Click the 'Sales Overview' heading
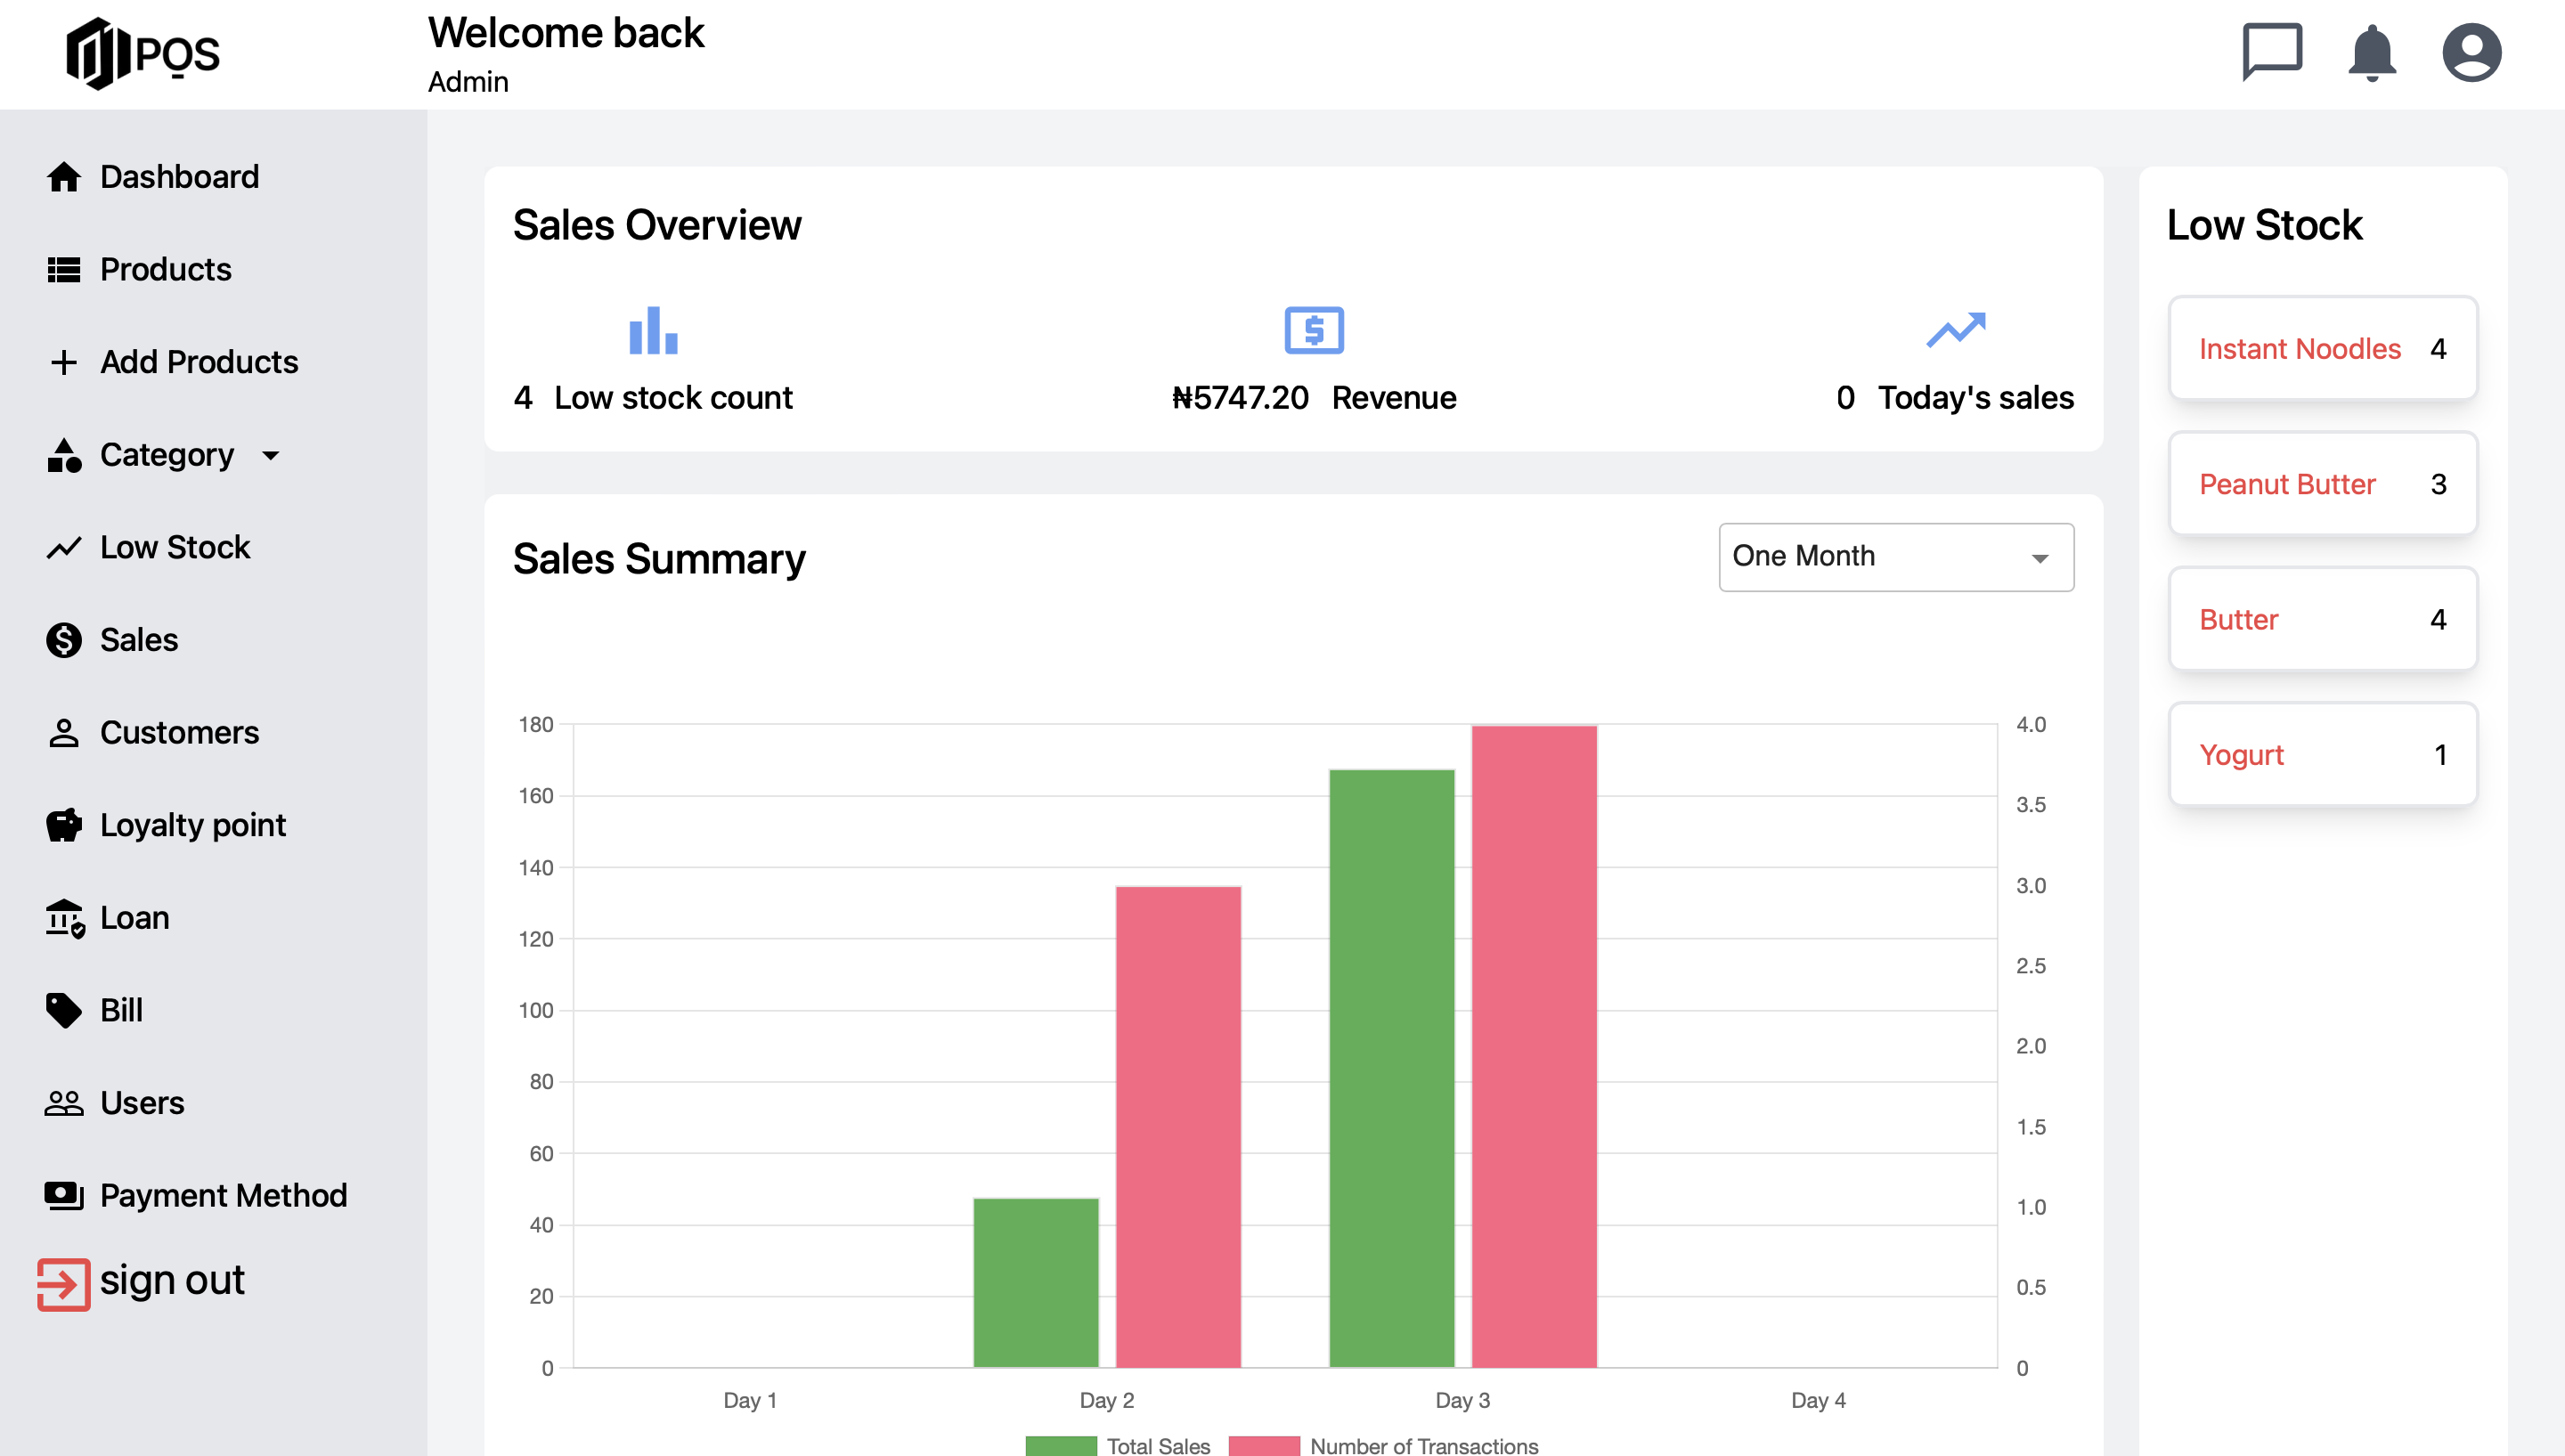 click(x=657, y=225)
